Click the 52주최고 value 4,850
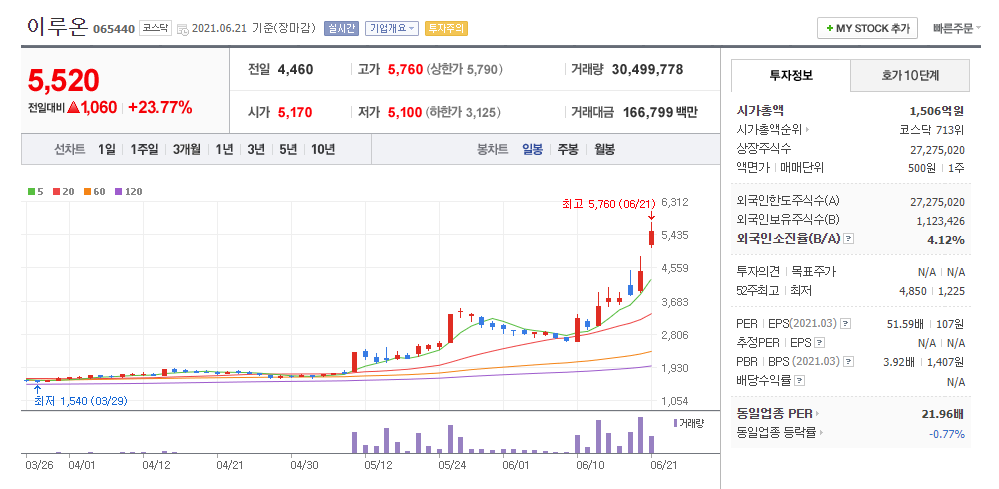Screen dimensions: 999x489 [913, 291]
